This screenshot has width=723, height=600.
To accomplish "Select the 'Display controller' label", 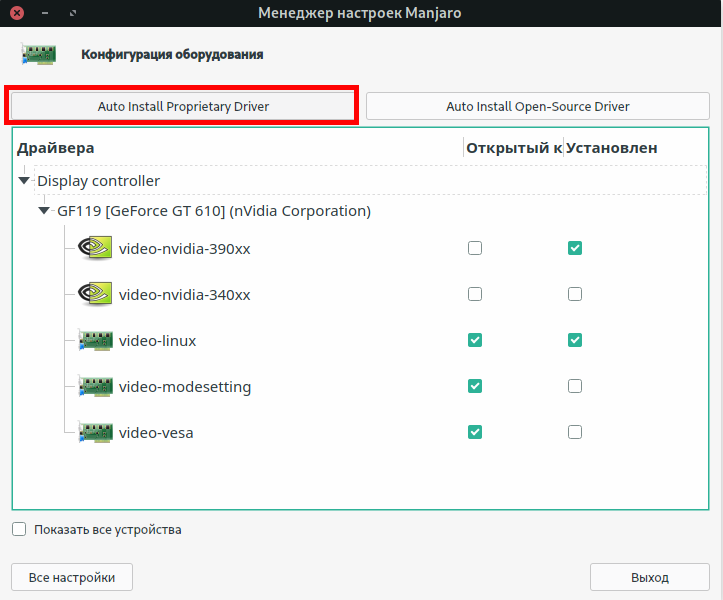I will (99, 181).
